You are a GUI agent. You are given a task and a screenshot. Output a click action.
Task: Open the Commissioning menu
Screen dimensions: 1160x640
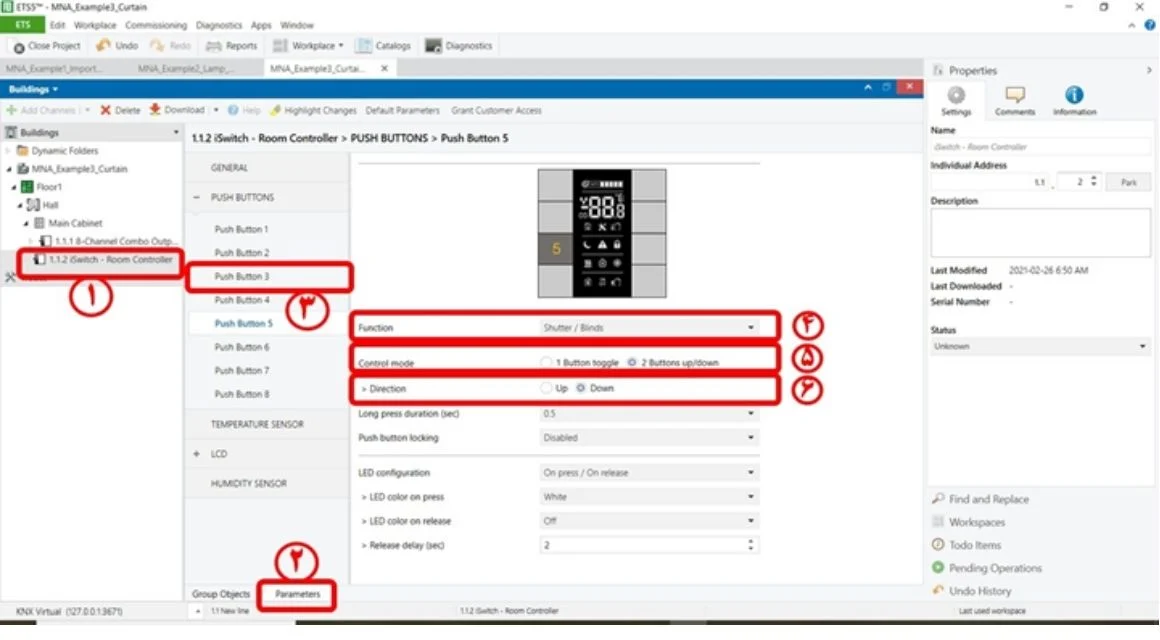click(155, 25)
